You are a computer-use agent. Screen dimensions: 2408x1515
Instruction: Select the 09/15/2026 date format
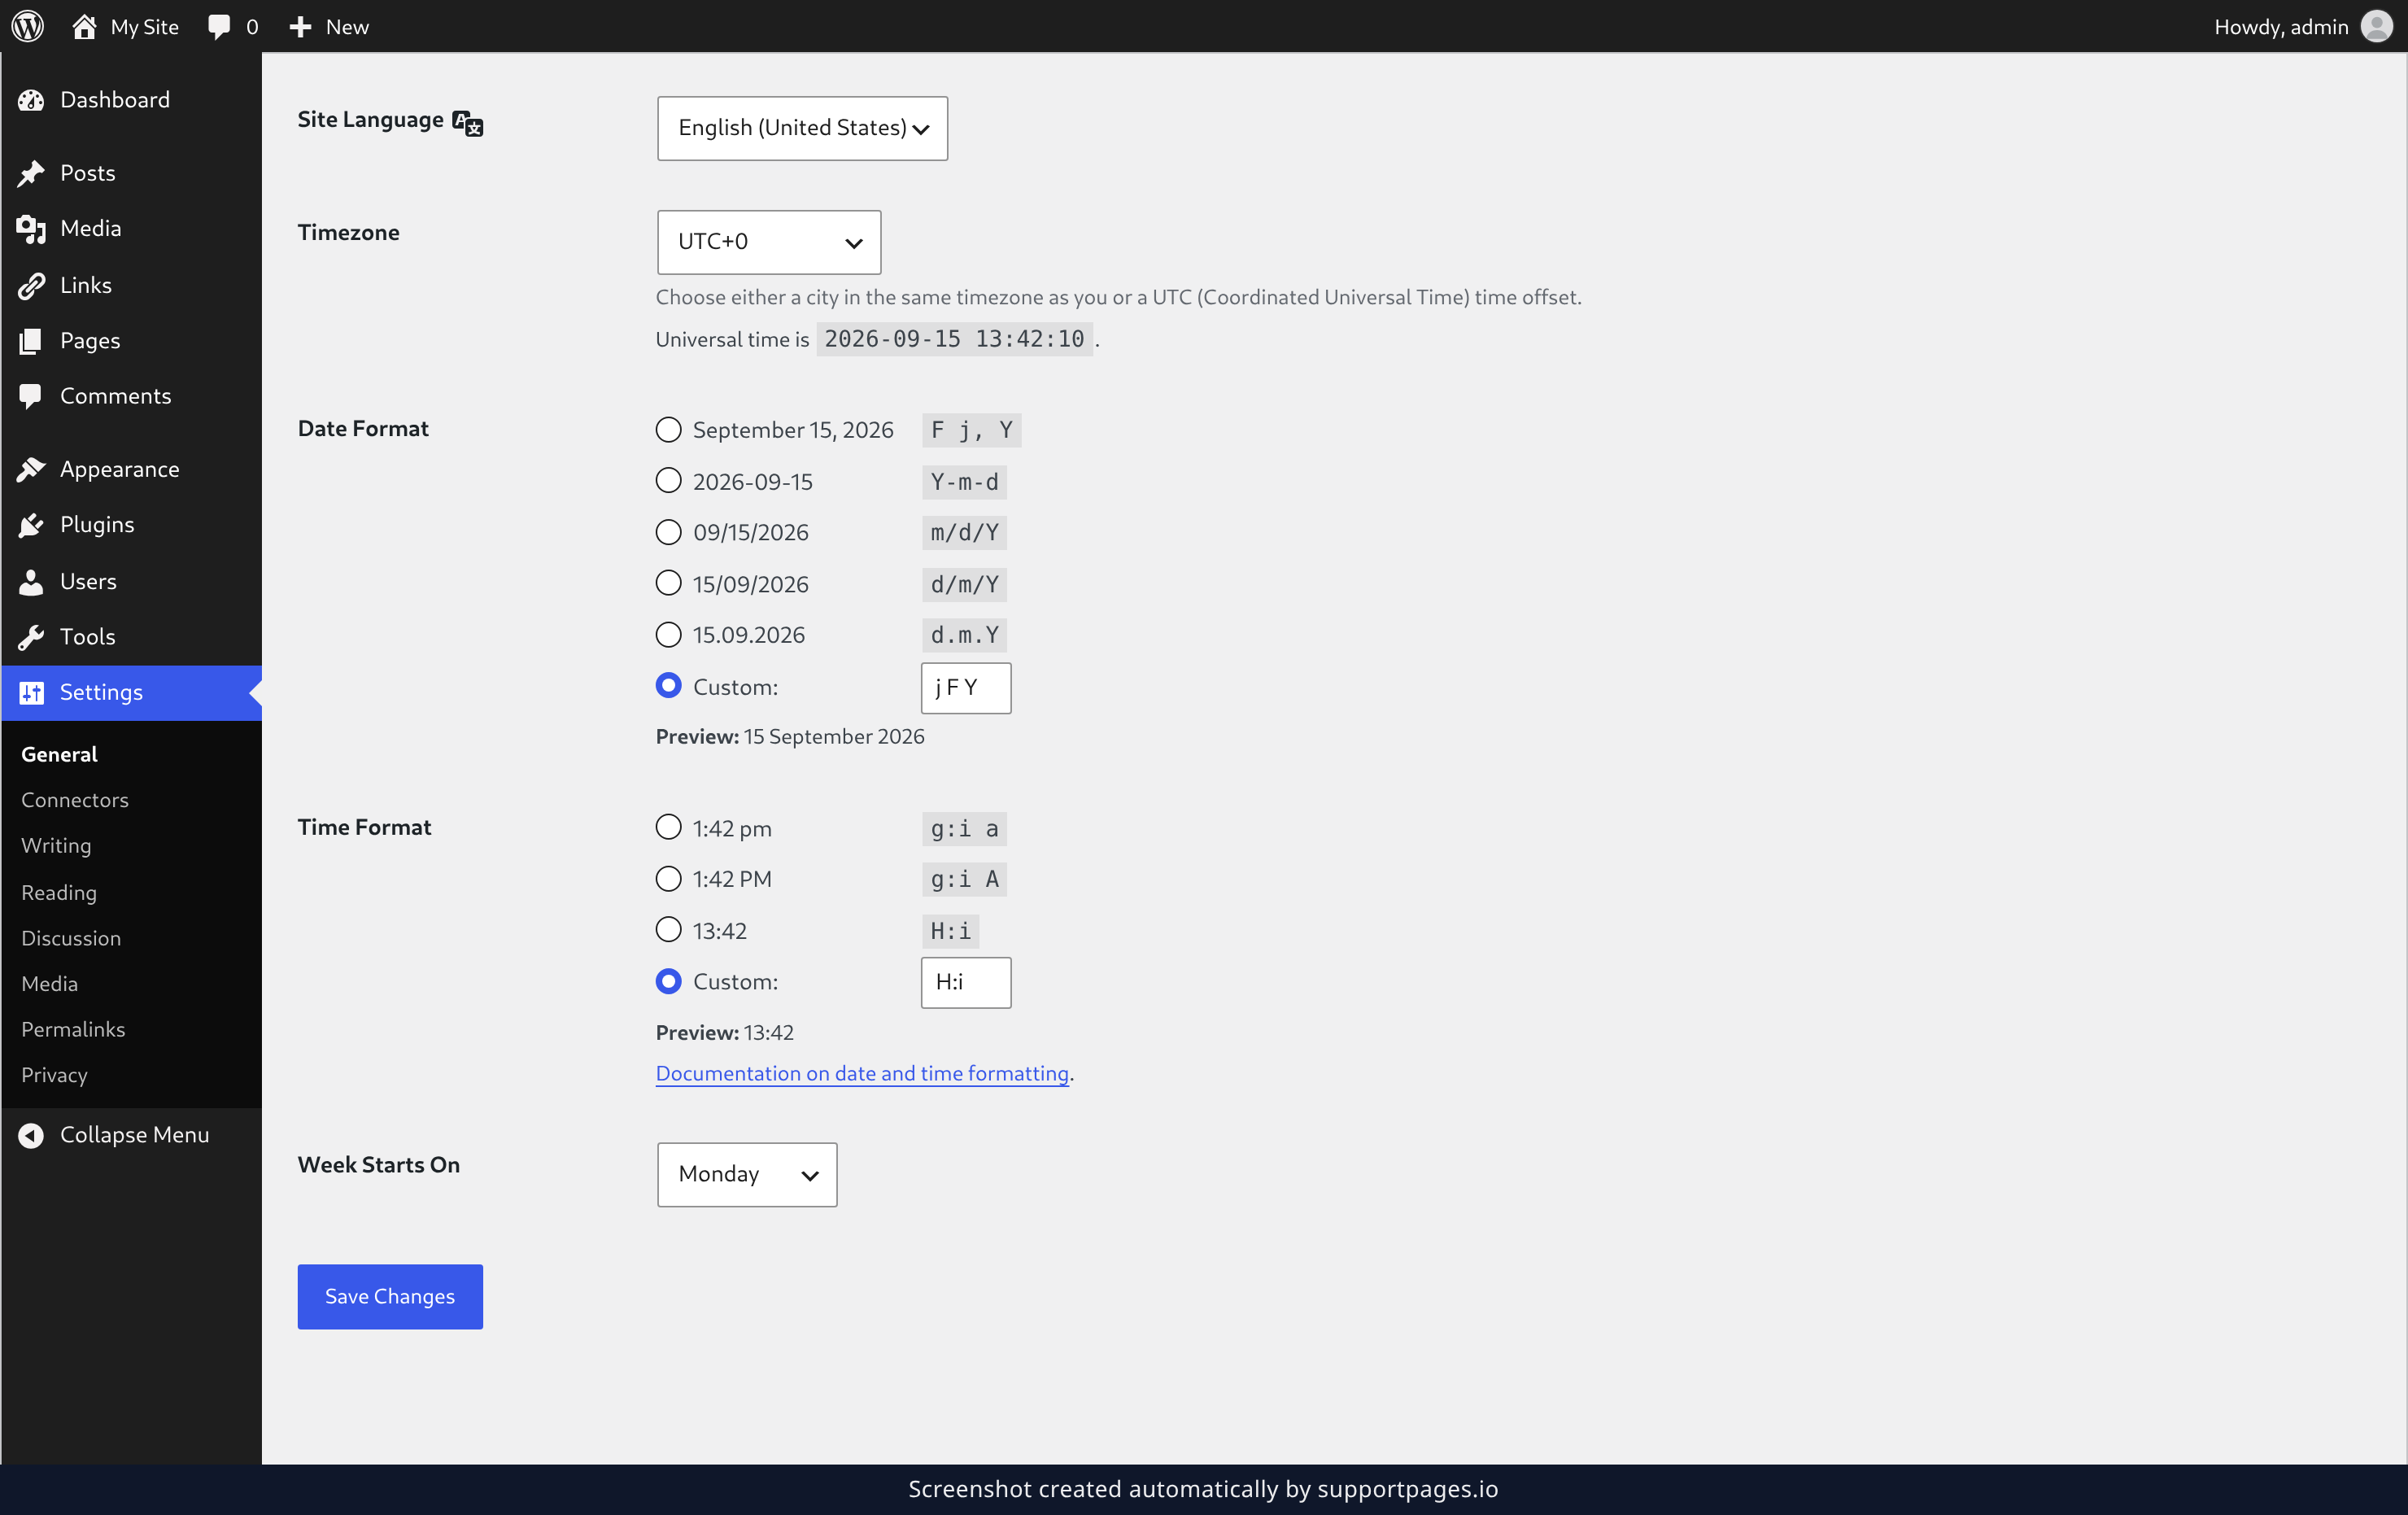pyautogui.click(x=668, y=532)
